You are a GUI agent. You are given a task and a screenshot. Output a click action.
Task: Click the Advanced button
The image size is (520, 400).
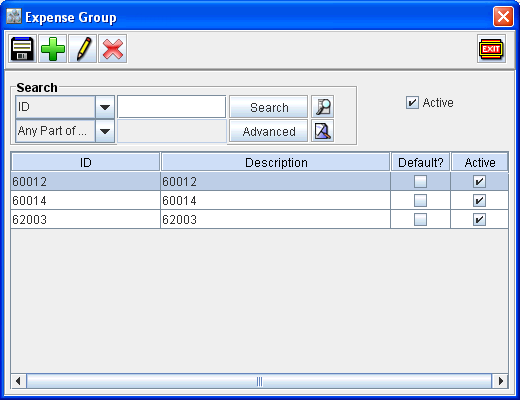[x=269, y=131]
